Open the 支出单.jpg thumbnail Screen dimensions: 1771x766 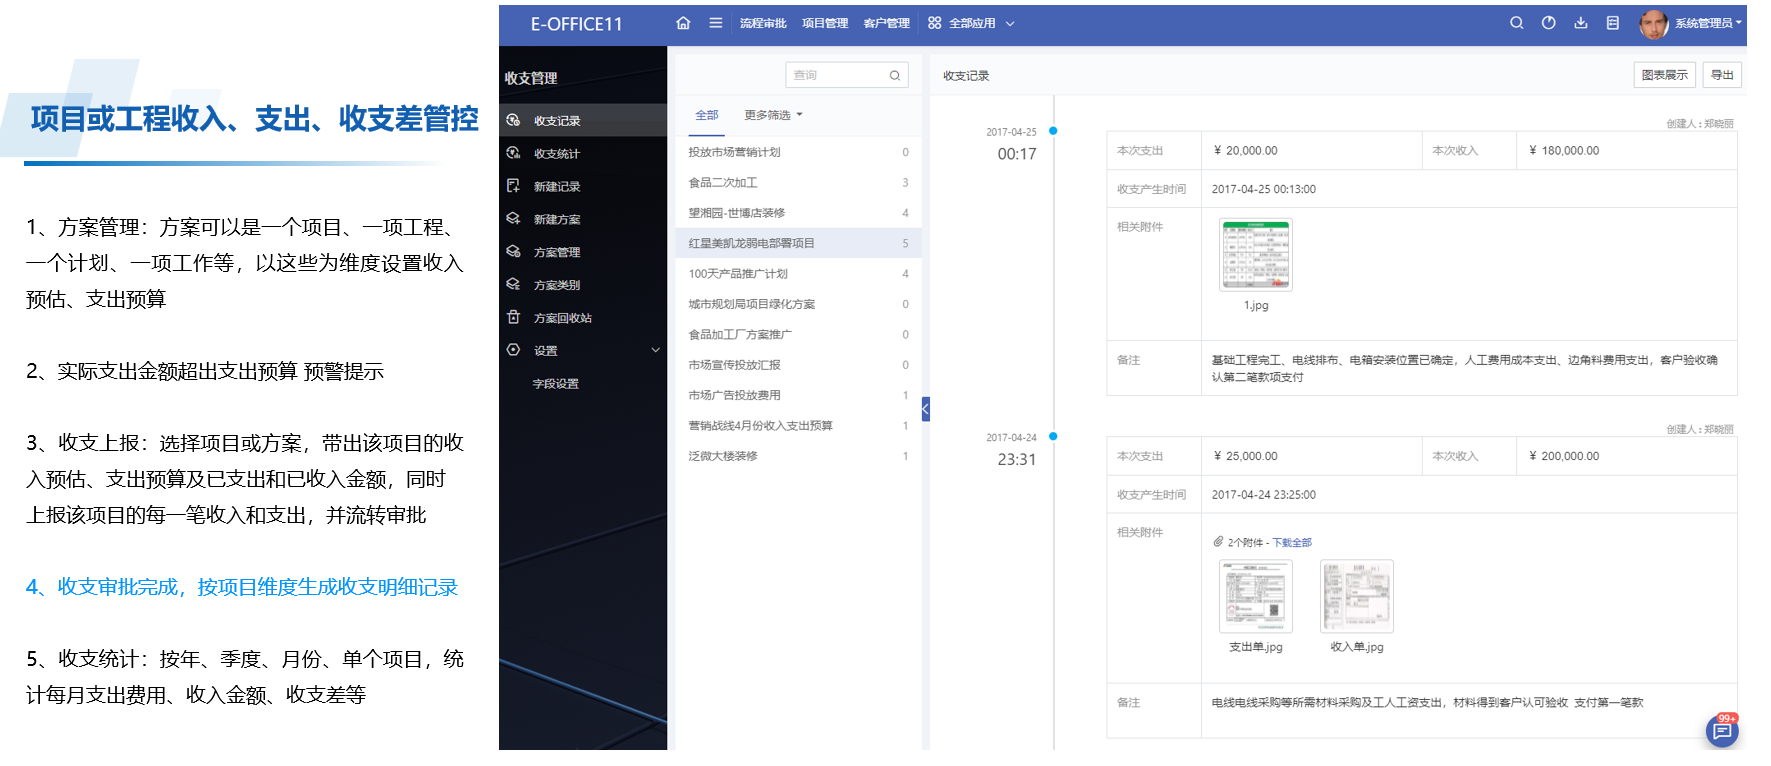1256,596
